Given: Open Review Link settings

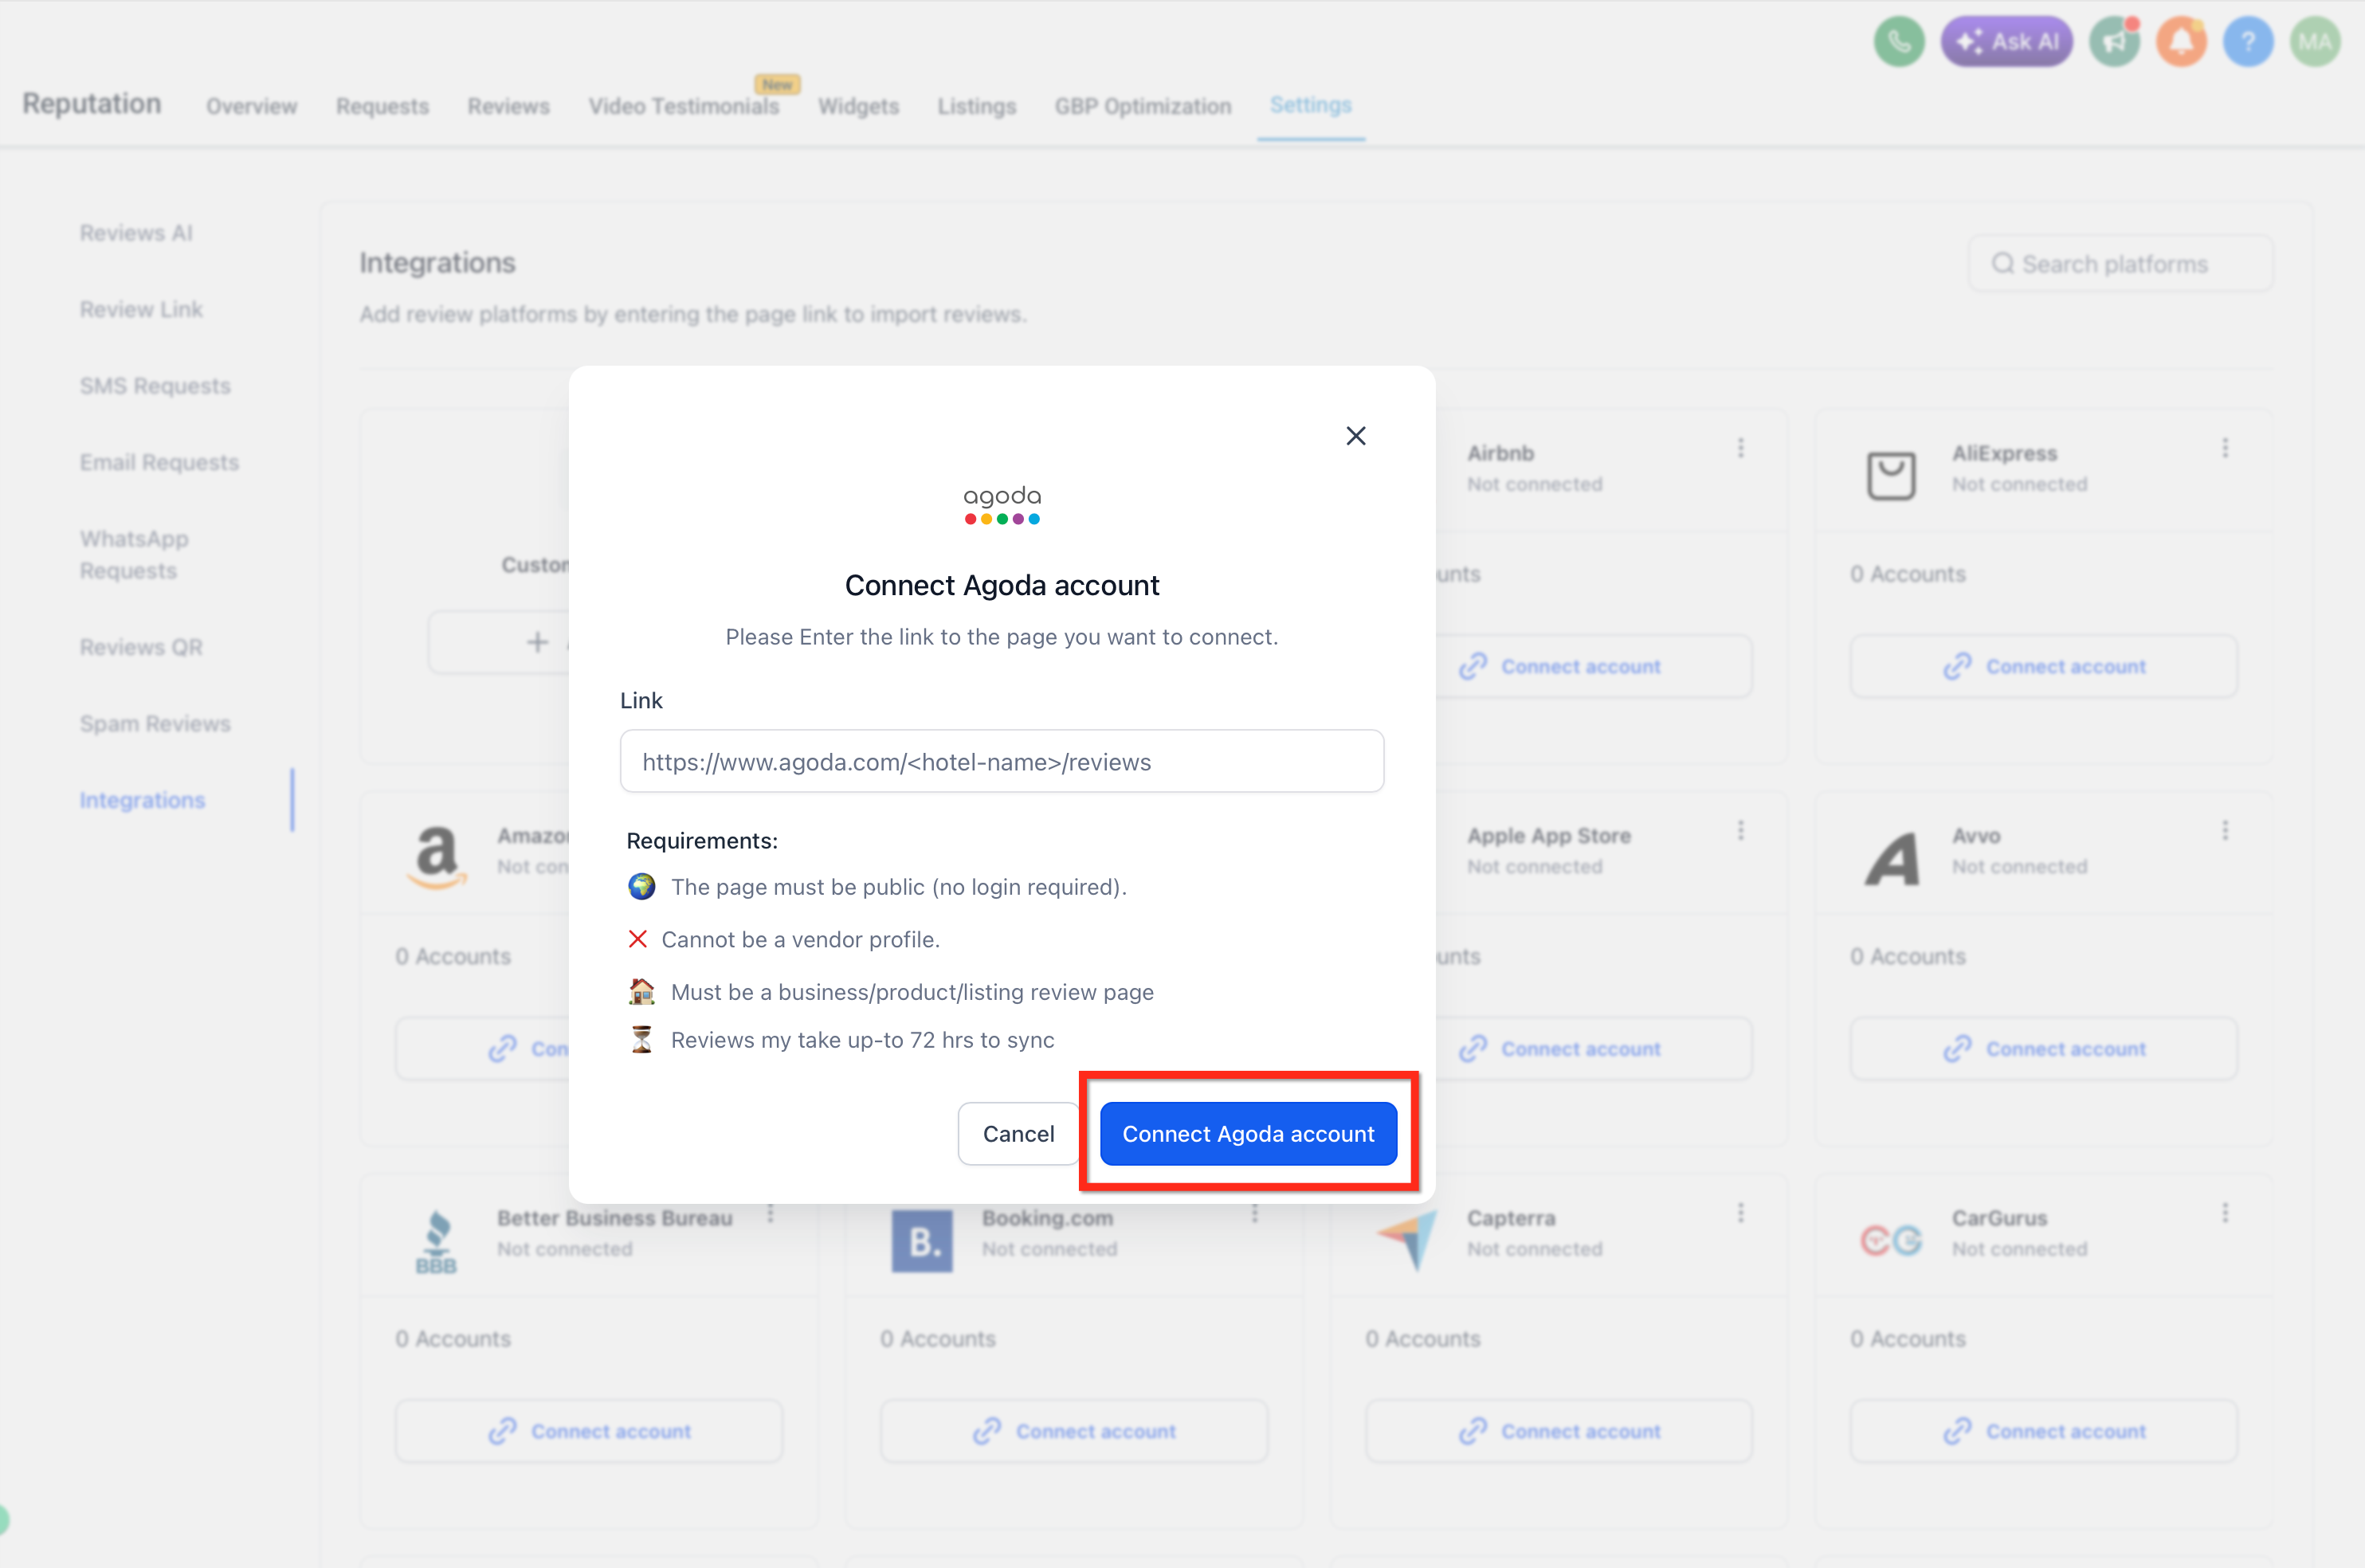Looking at the screenshot, I should (x=141, y=310).
